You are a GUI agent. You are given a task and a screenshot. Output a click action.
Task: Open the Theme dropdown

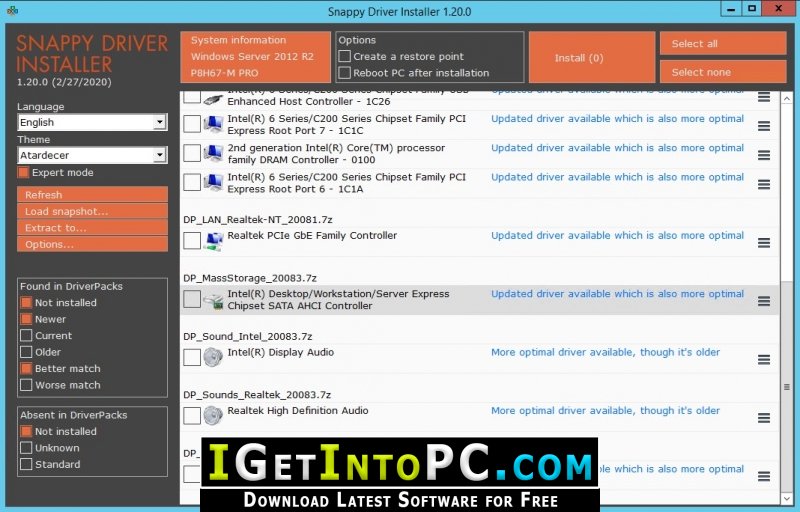(92, 155)
